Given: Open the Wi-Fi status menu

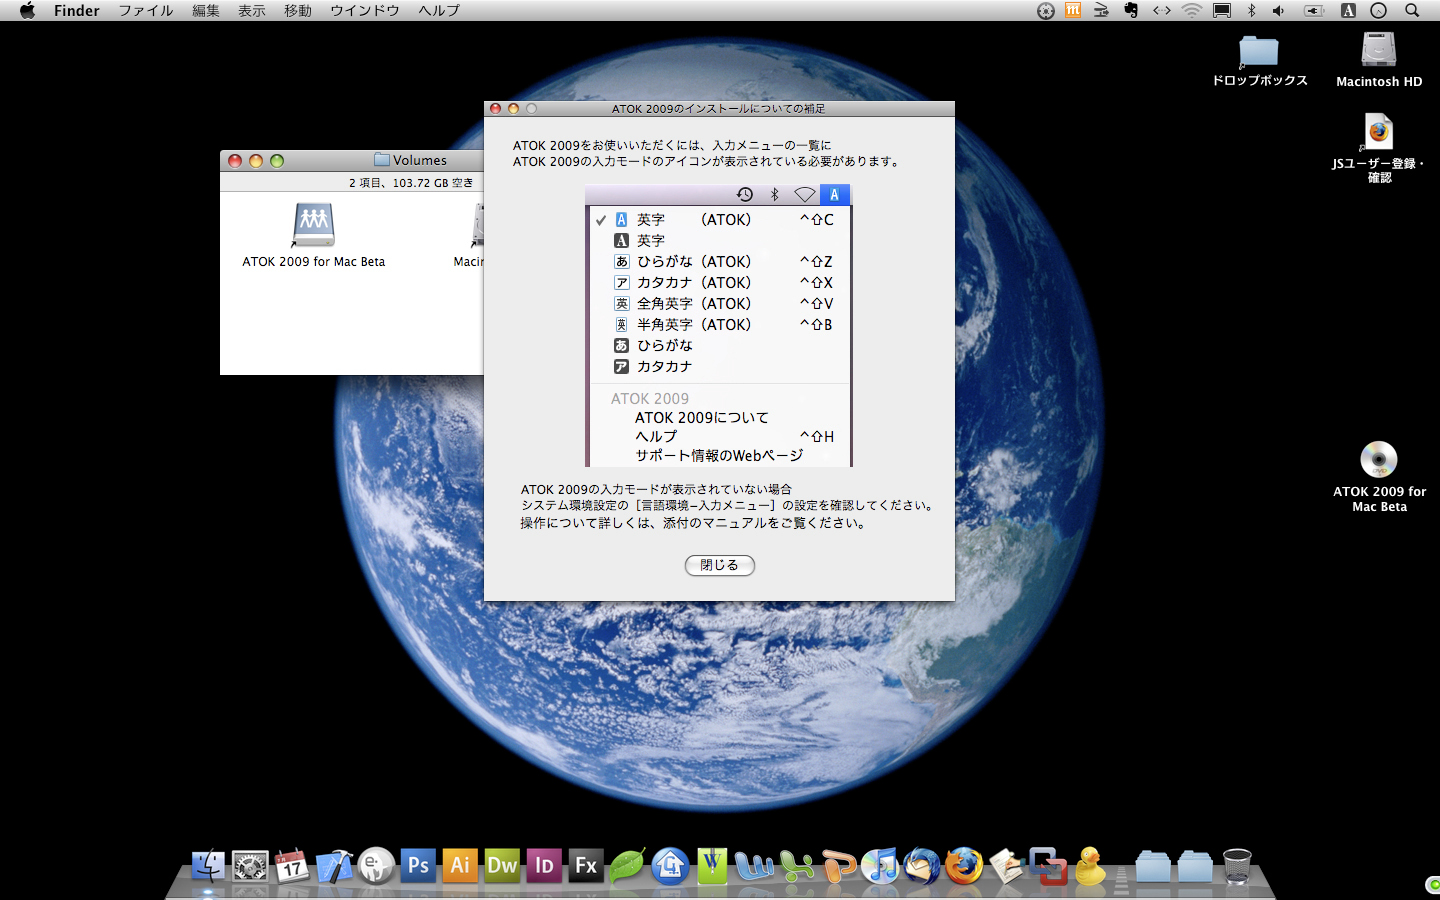Looking at the screenshot, I should [1191, 10].
